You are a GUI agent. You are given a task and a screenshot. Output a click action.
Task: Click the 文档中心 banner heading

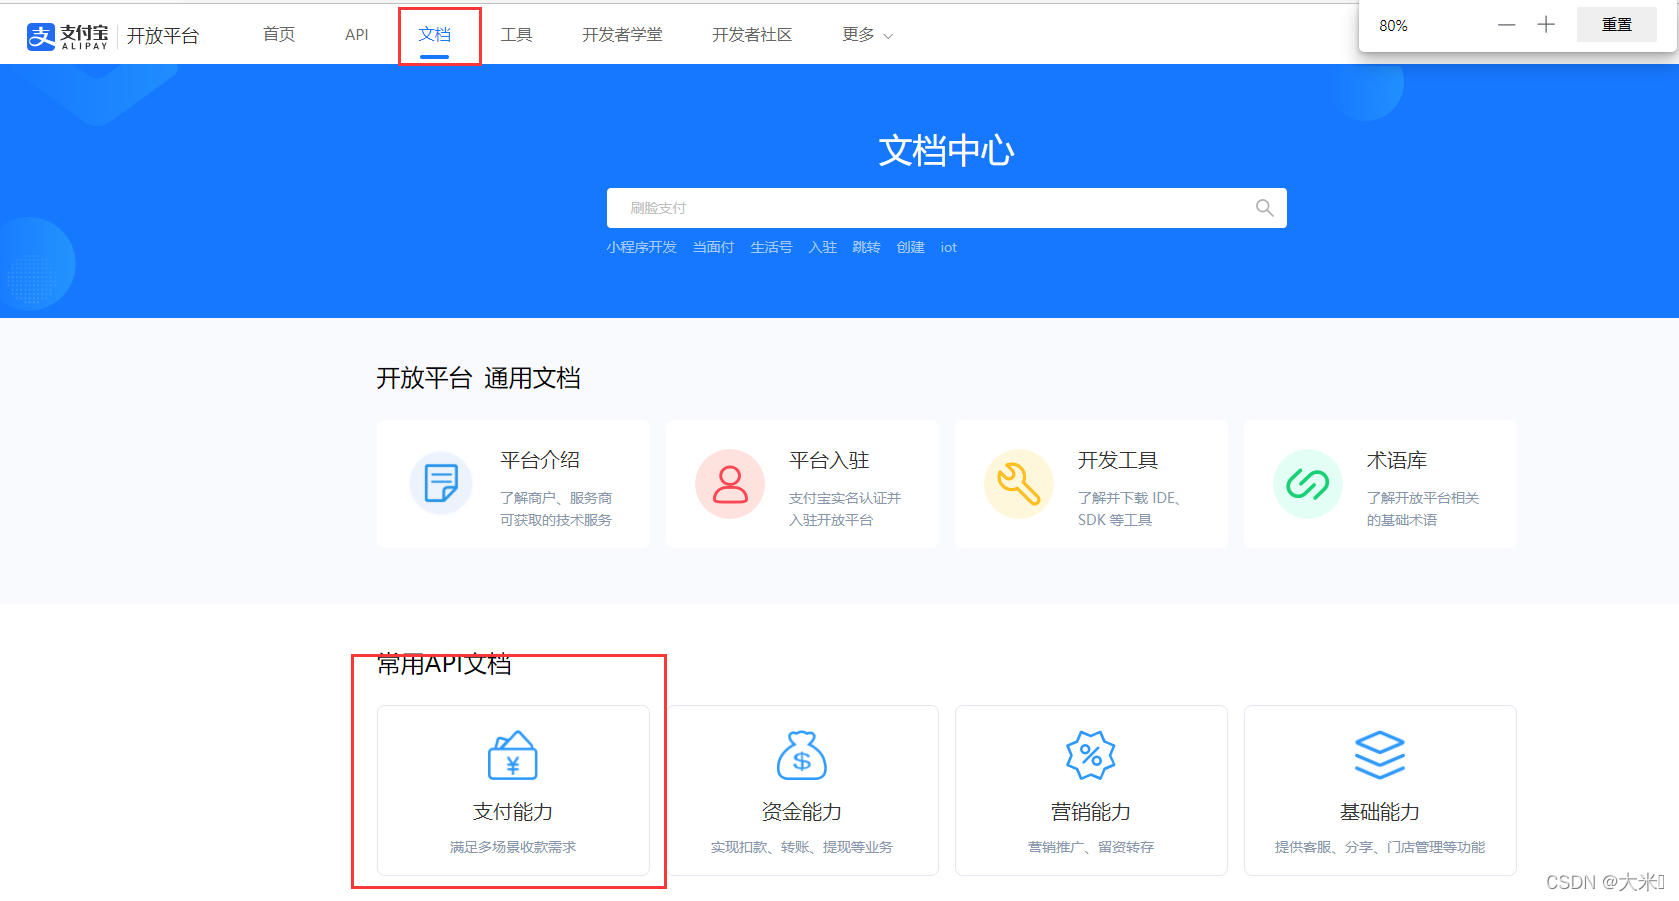pos(946,151)
